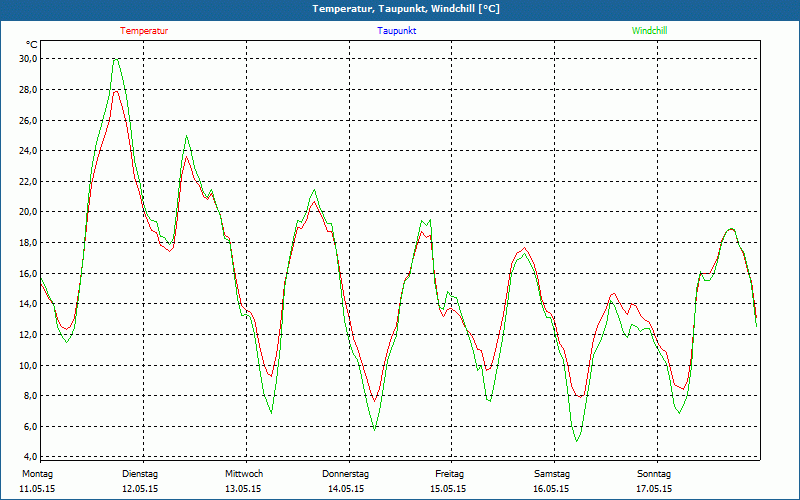
Task: Click the 24,0 axis value
Action: point(28,151)
